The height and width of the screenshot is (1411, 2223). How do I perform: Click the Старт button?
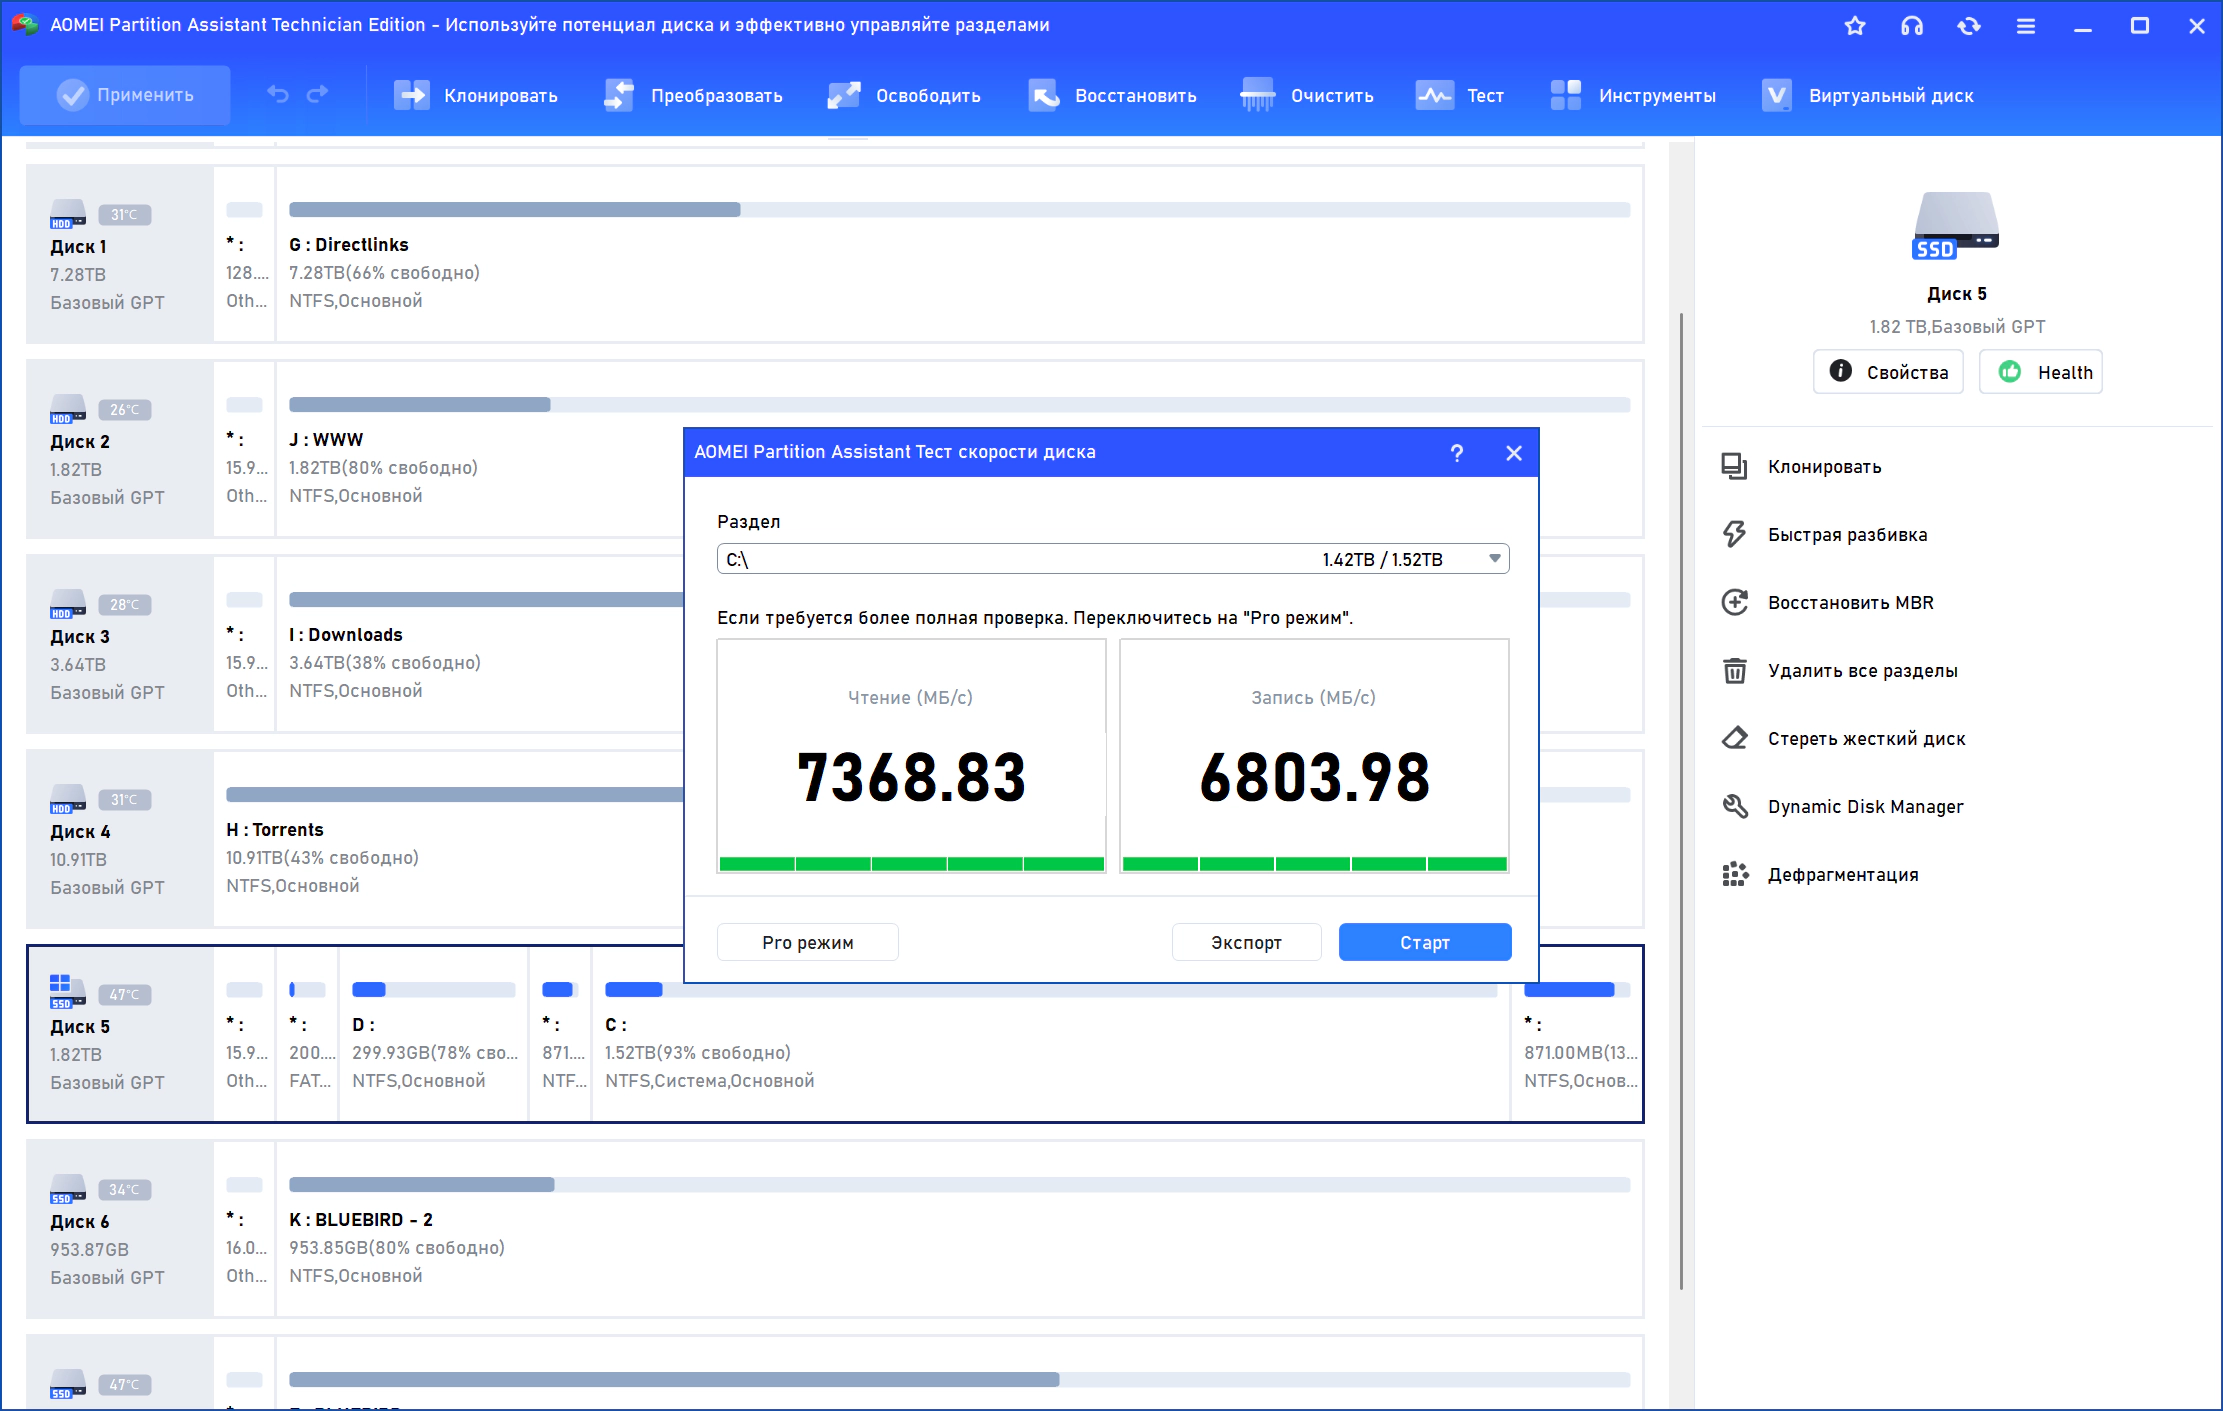[x=1425, y=942]
